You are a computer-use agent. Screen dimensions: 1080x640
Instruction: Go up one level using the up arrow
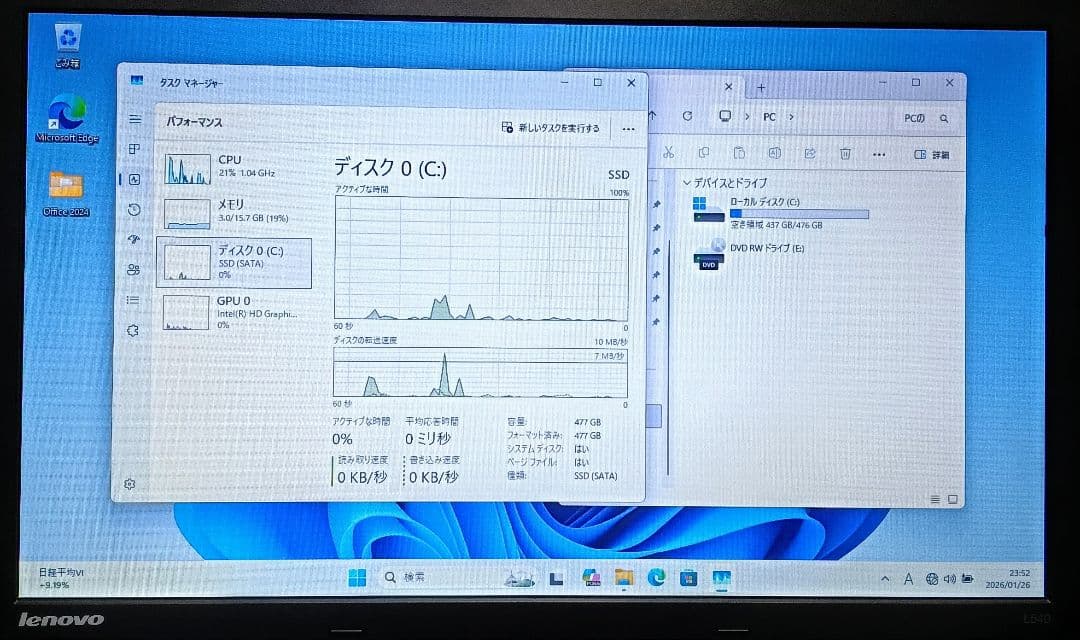click(652, 116)
